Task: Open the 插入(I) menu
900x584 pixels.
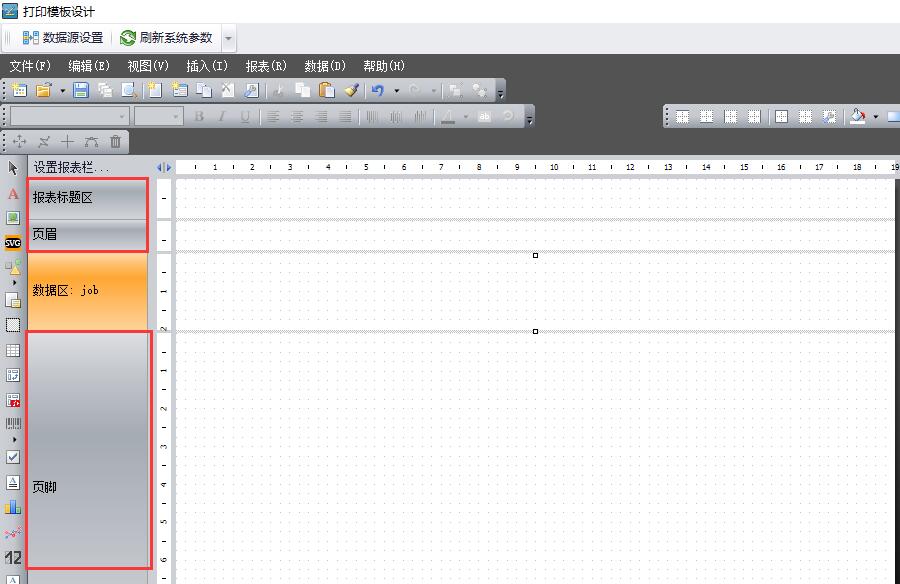Action: click(207, 66)
